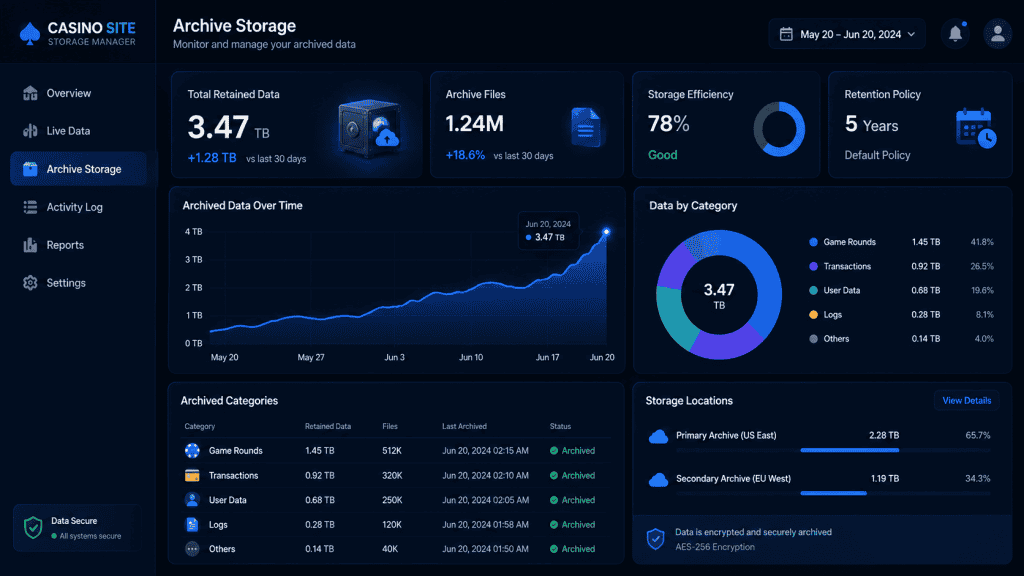The image size is (1024, 576).
Task: Click the calendar icon in date range
Action: click(786, 34)
